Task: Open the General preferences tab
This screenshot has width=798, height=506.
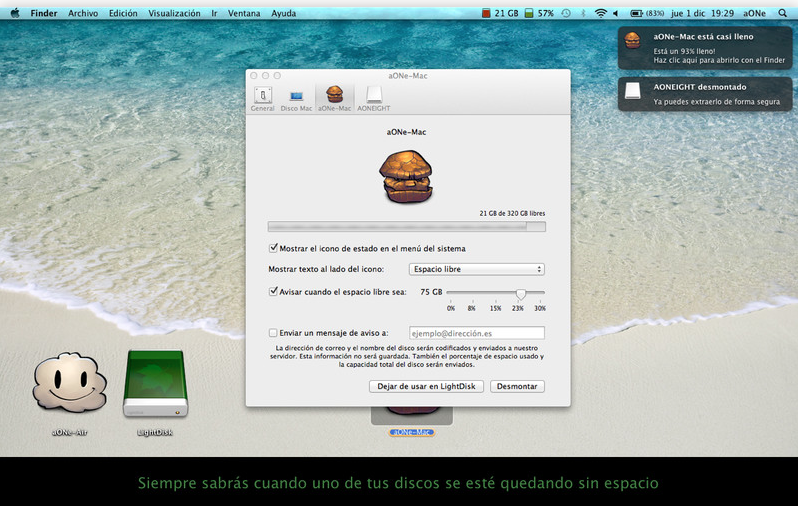Action: click(263, 99)
